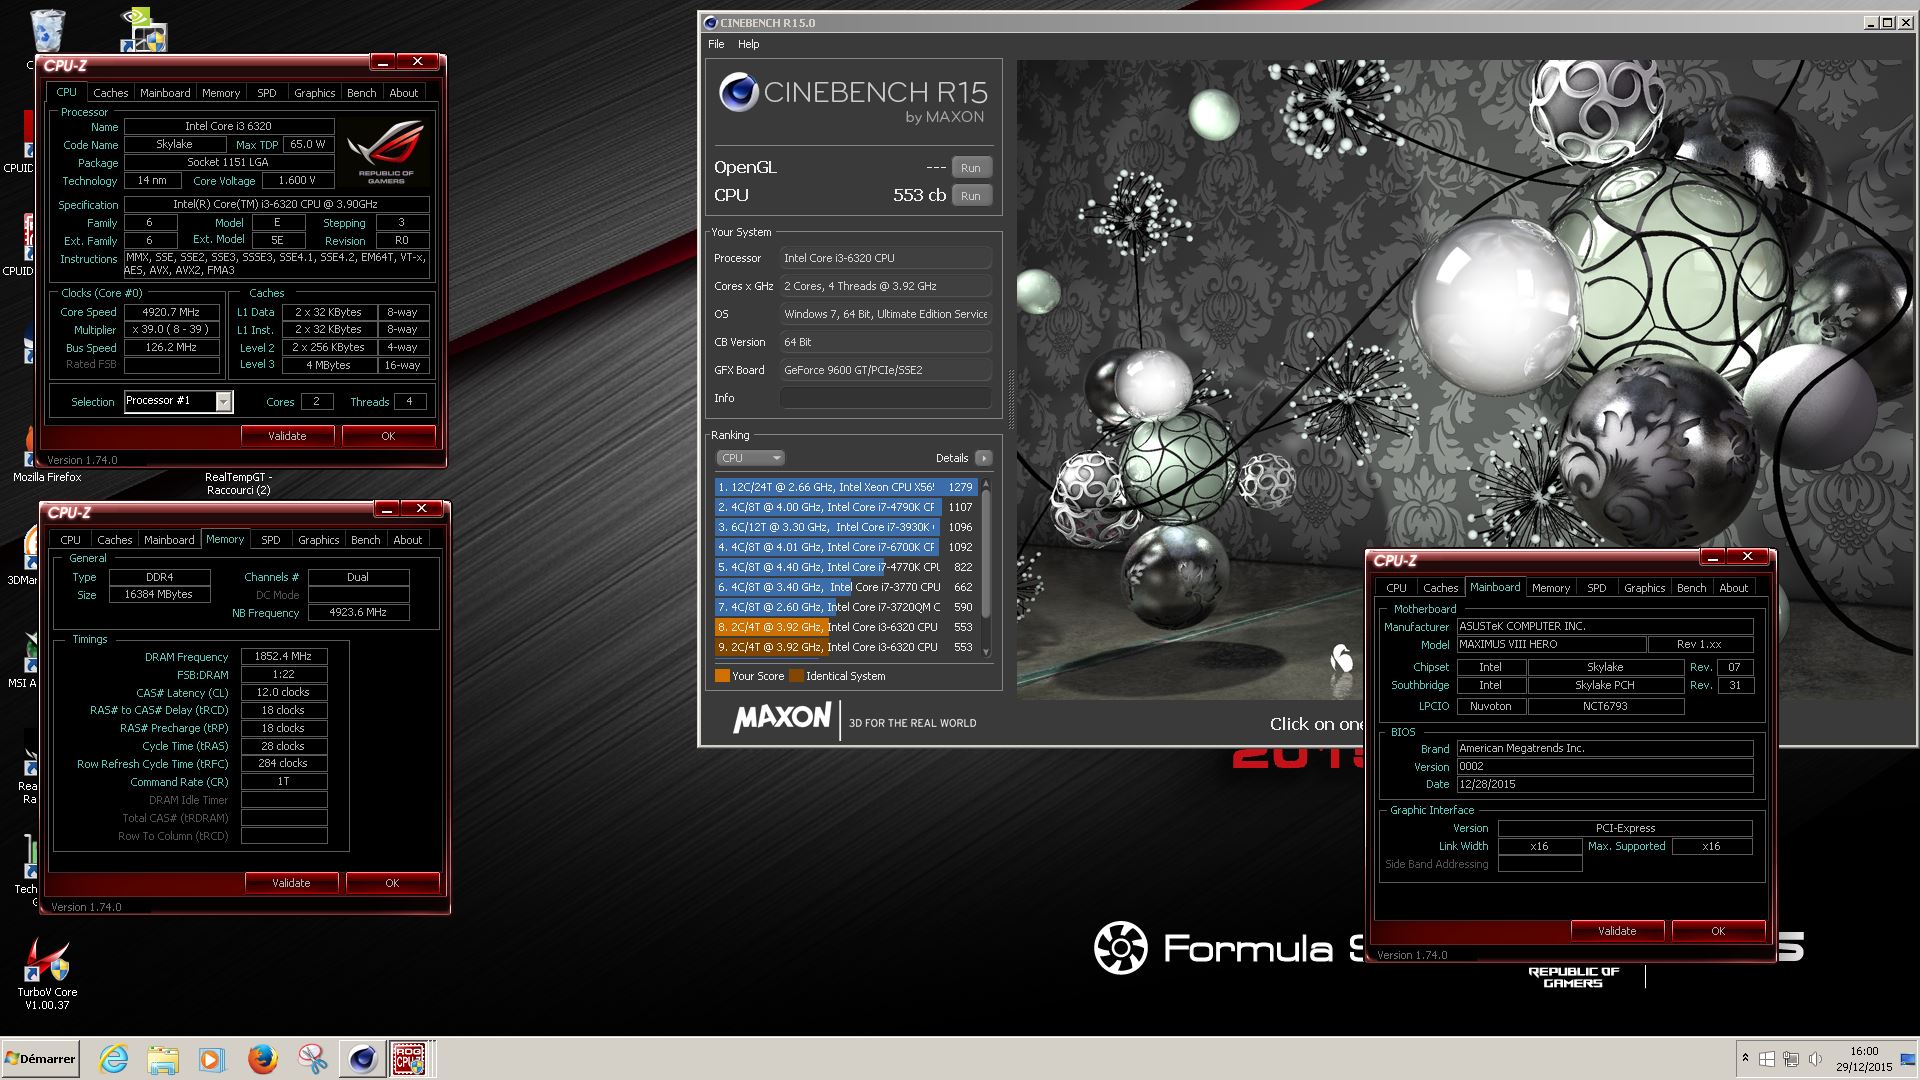This screenshot has height=1080, width=1920.
Task: Switch to Cinebench via its taskbar icon
Action: click(x=362, y=1059)
